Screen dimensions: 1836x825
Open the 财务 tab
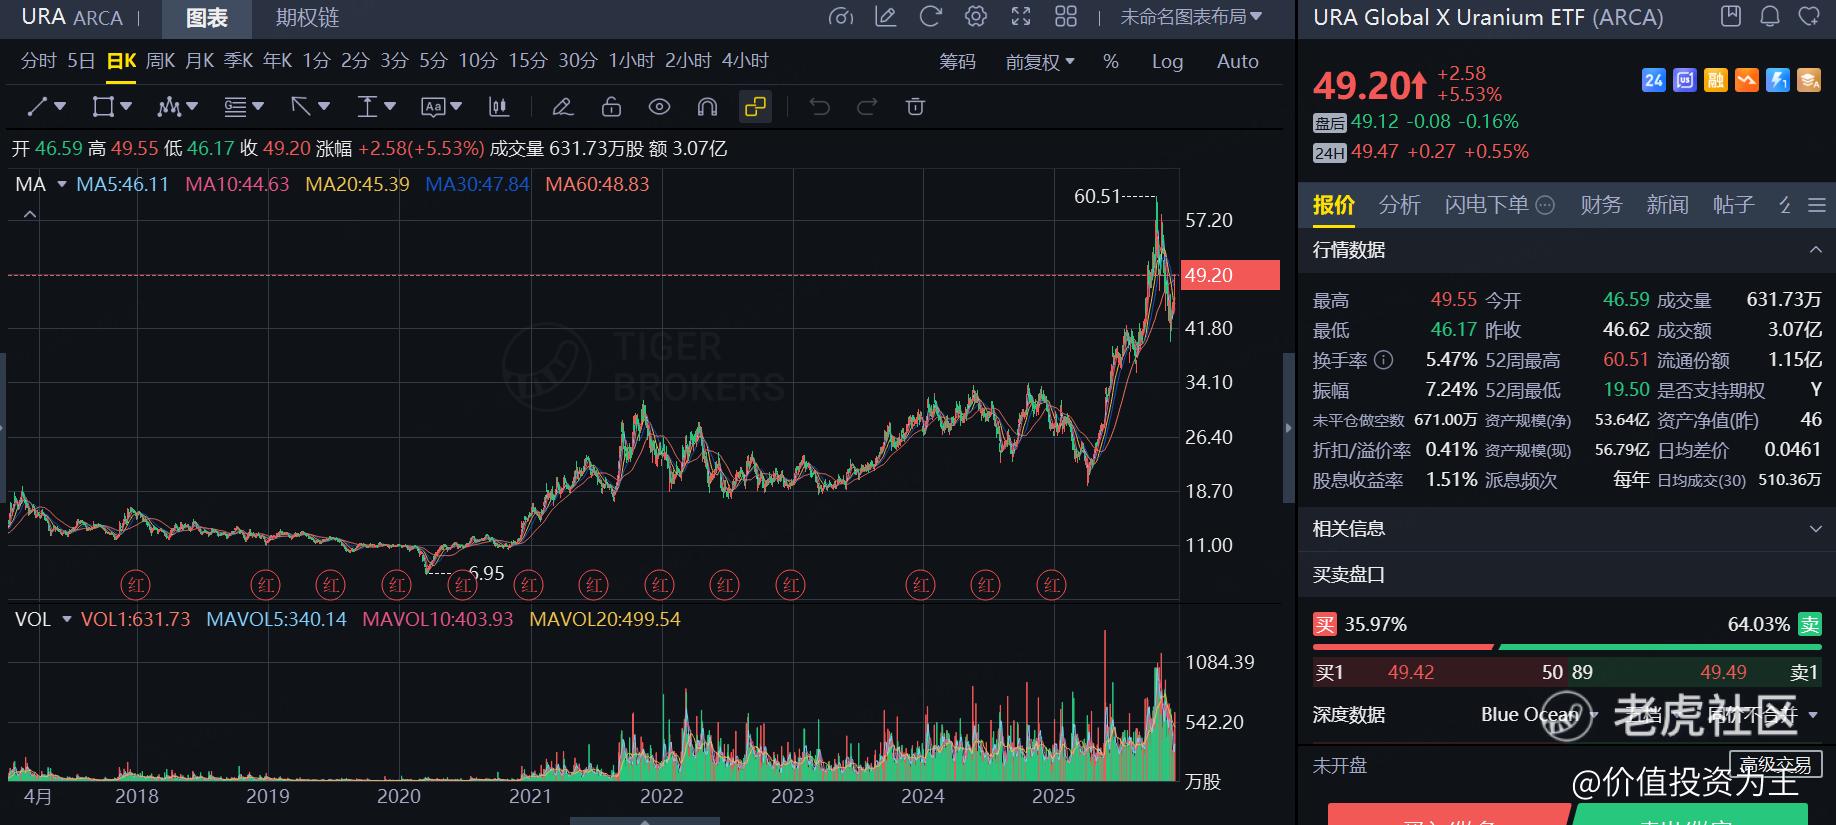1600,205
